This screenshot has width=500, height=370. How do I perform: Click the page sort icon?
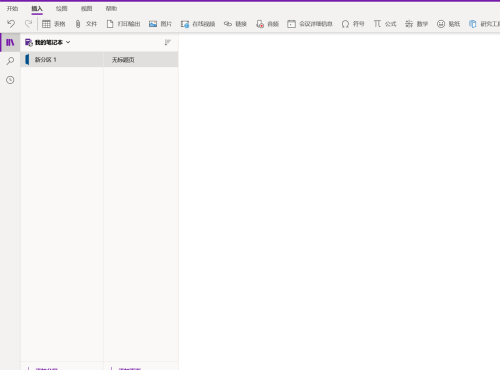pos(168,42)
